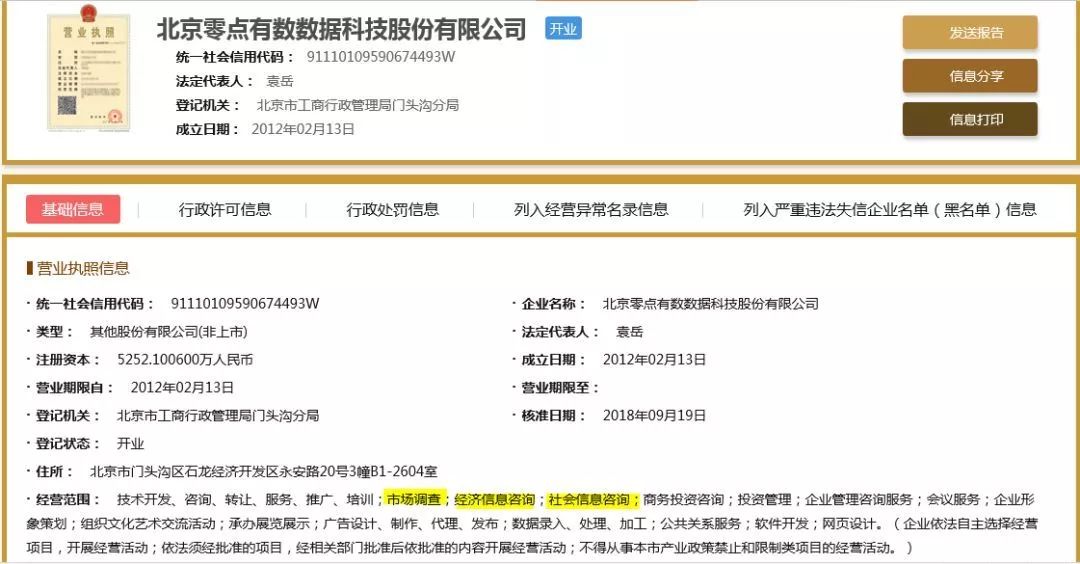Click the company name title 北京零点有数数据科技股份有限公司

click(341, 29)
